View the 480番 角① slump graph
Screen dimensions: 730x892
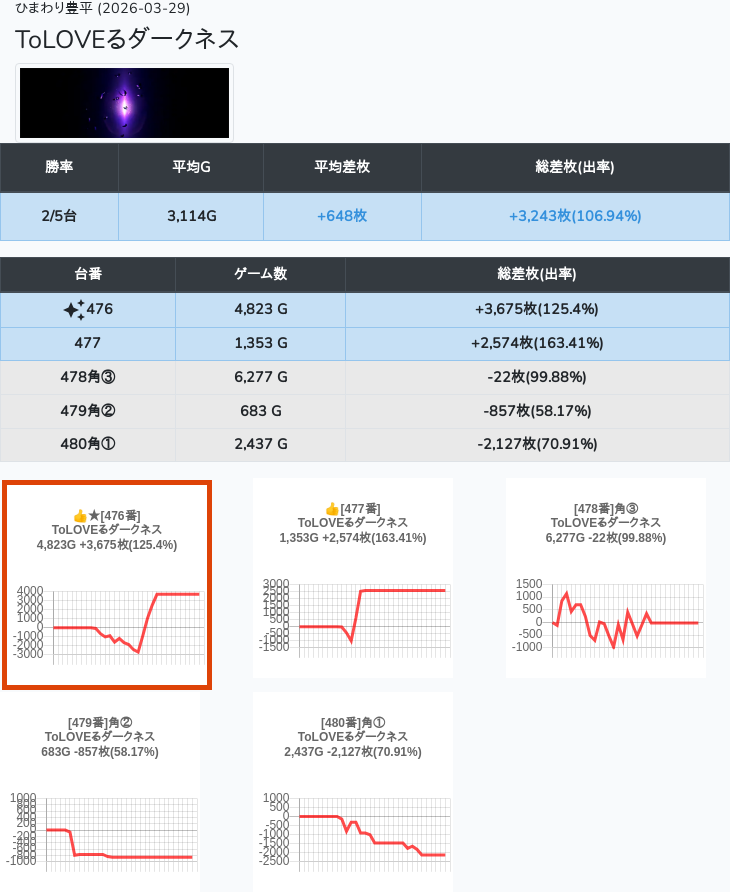(352, 830)
